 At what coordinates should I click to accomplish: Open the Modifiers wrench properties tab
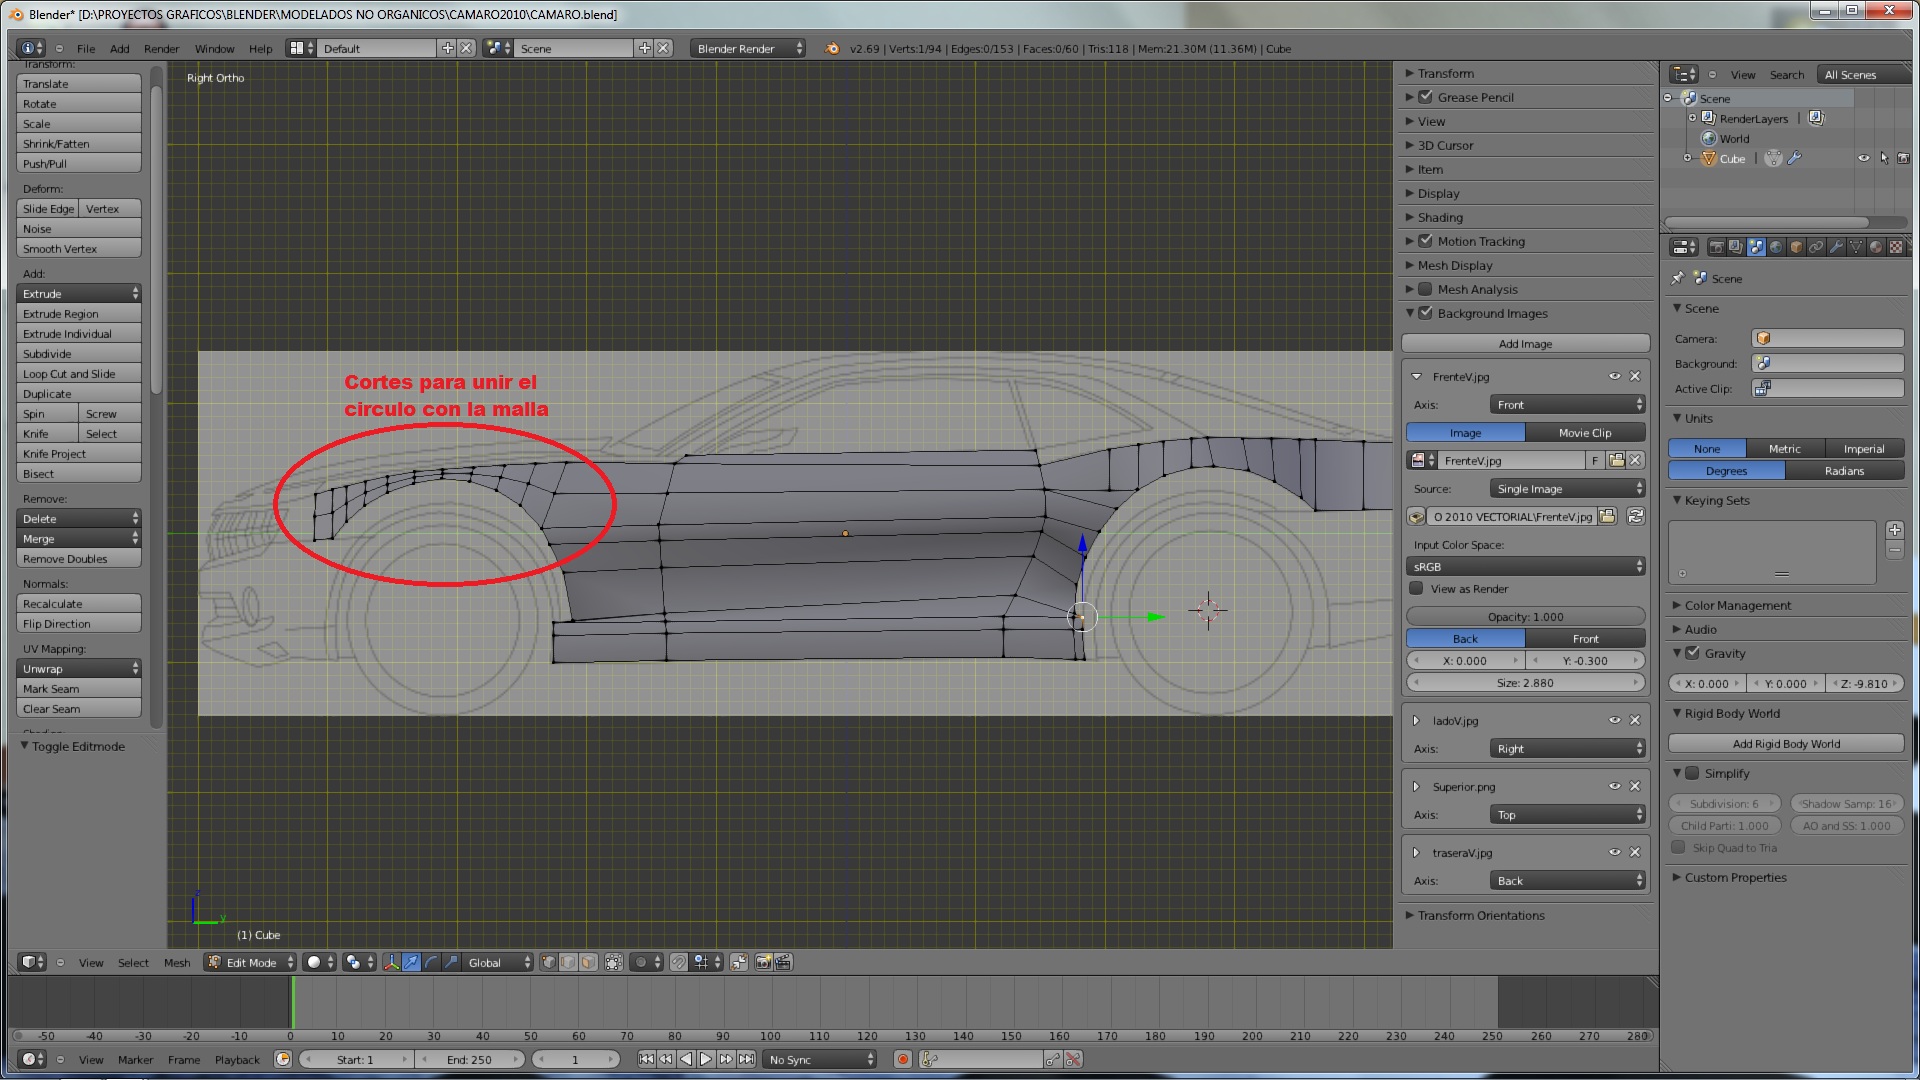click(x=1836, y=247)
